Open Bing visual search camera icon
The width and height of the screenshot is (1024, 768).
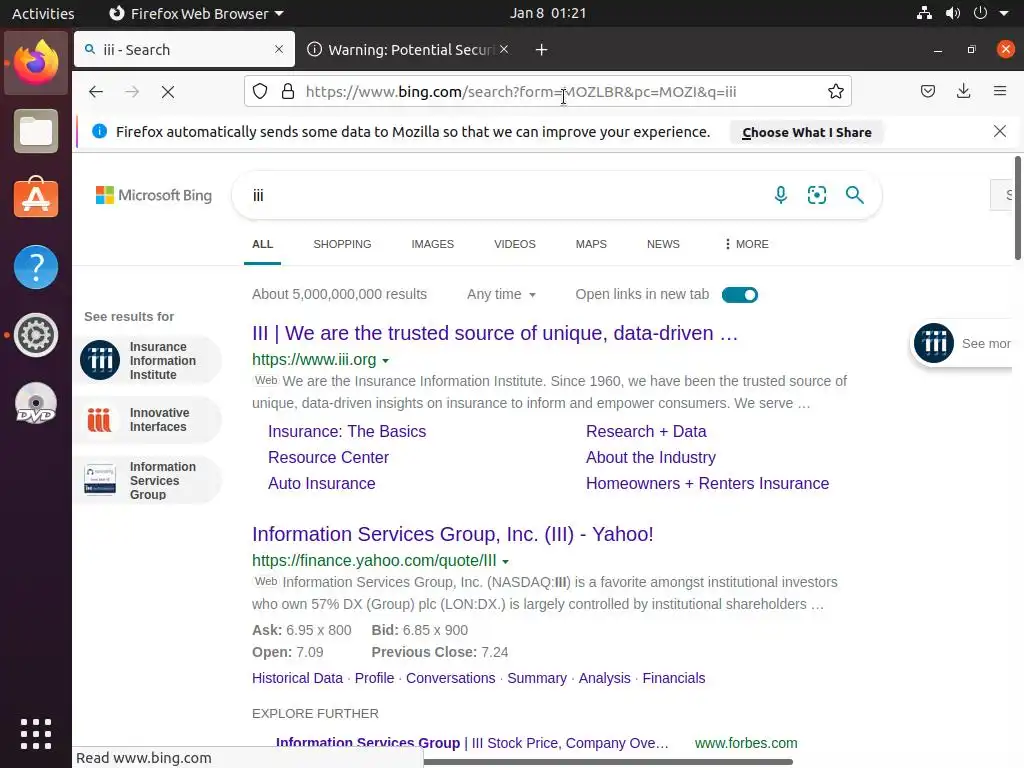click(817, 195)
